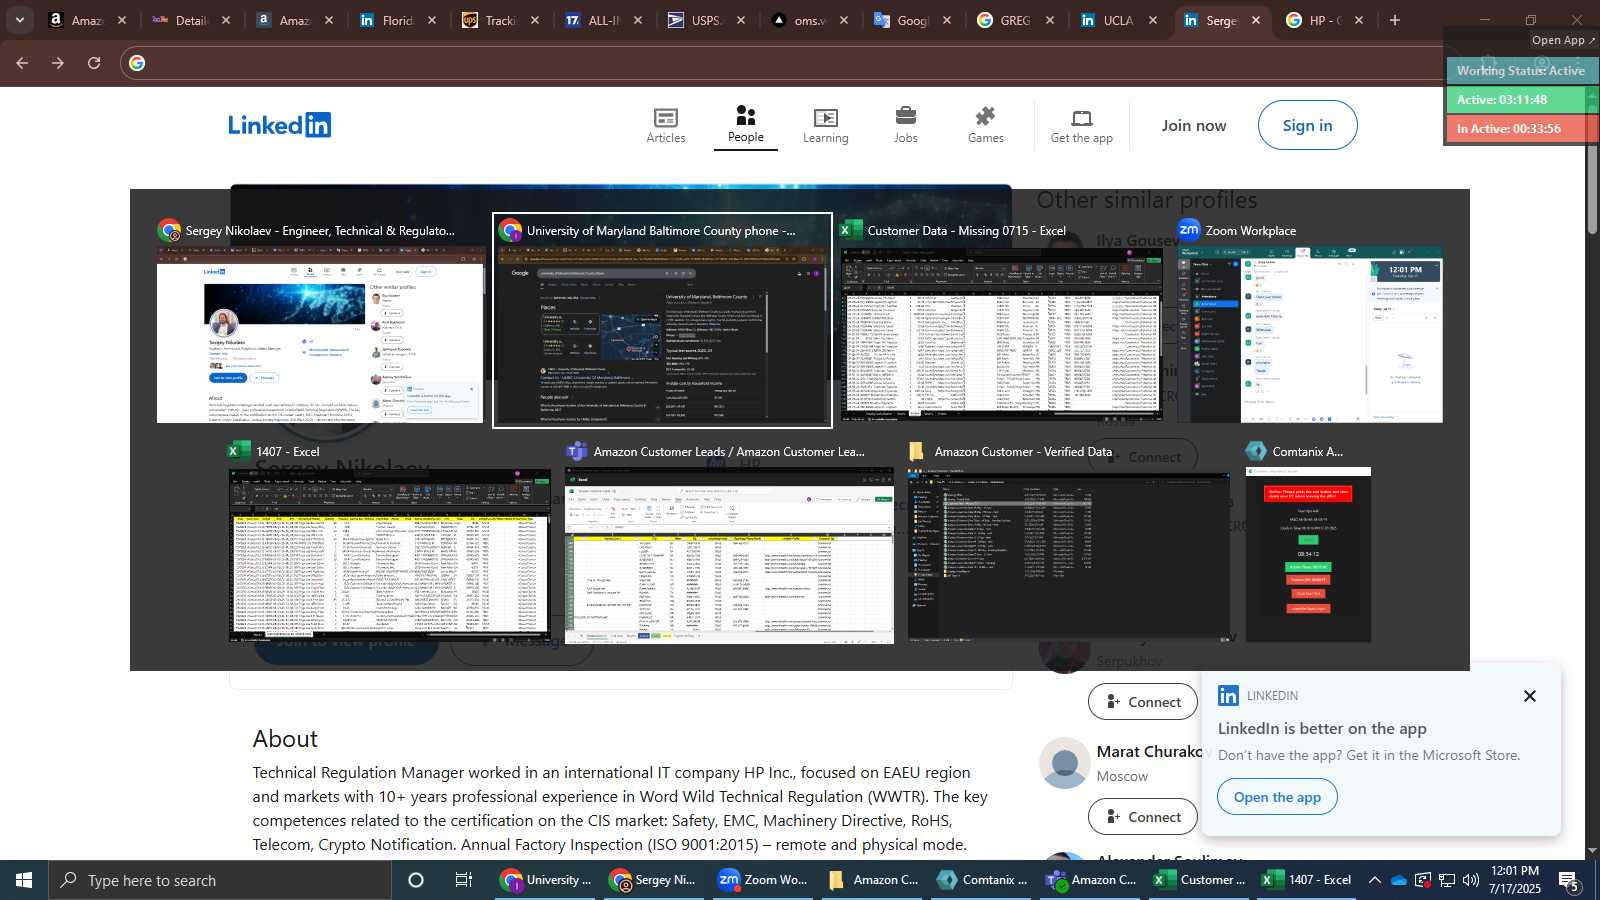Open Task View icon on taskbar

[x=464, y=880]
